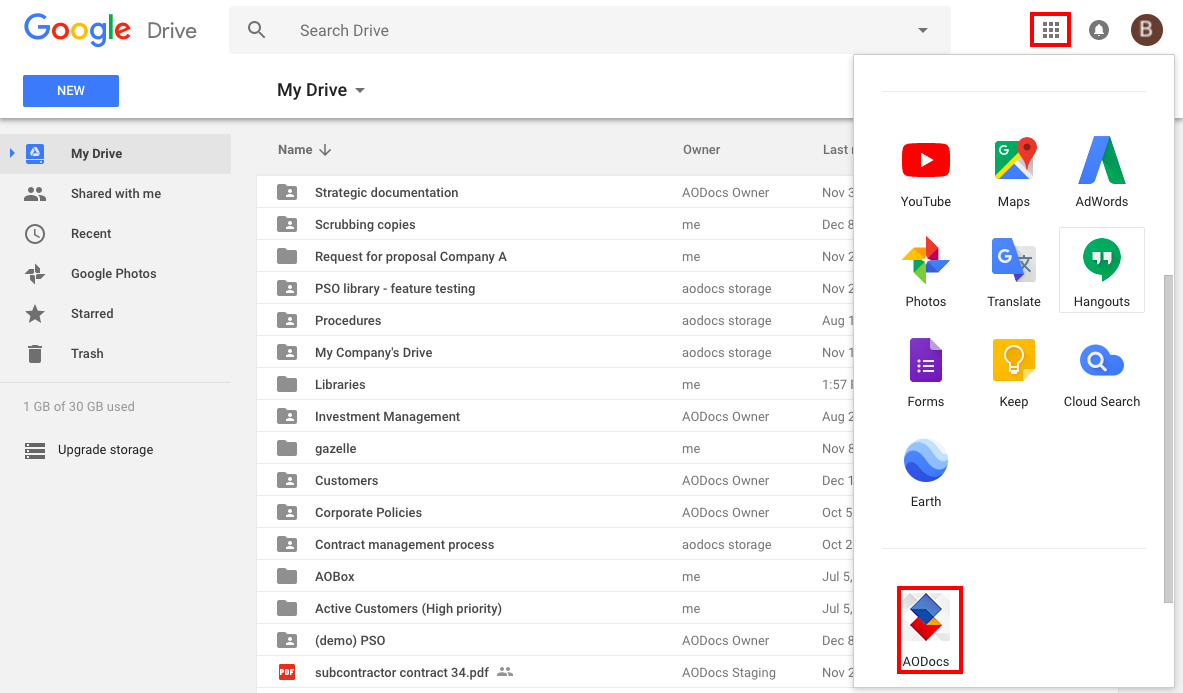Open Google Photos in the sidebar
The image size is (1183, 693).
coord(114,273)
